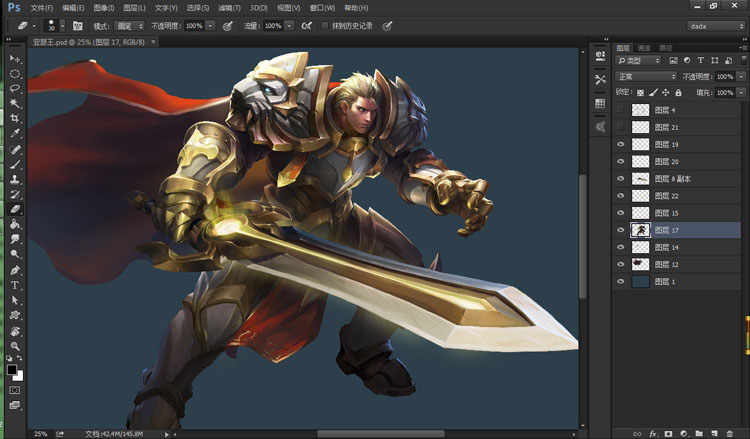This screenshot has height=439, width=750.
Task: Select the Smudge tool
Action: (15, 239)
